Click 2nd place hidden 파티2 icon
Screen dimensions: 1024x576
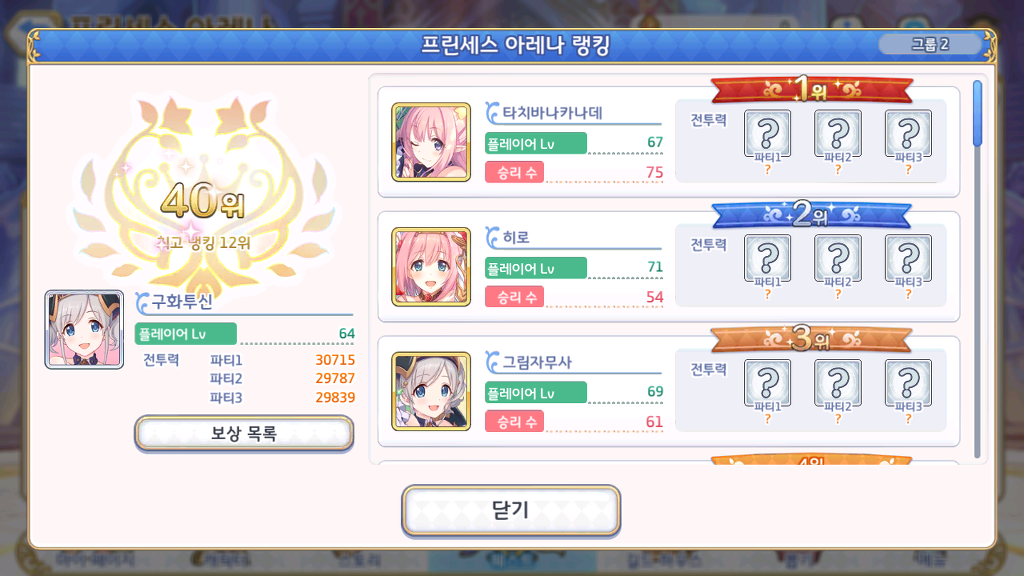tap(838, 259)
